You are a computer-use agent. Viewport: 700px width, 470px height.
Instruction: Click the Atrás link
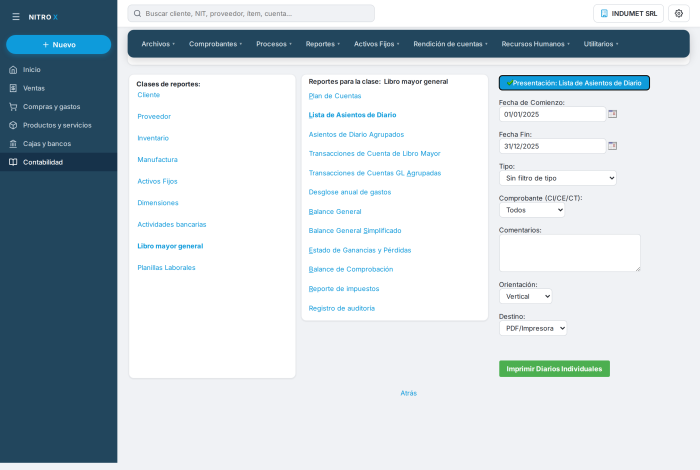pos(408,393)
